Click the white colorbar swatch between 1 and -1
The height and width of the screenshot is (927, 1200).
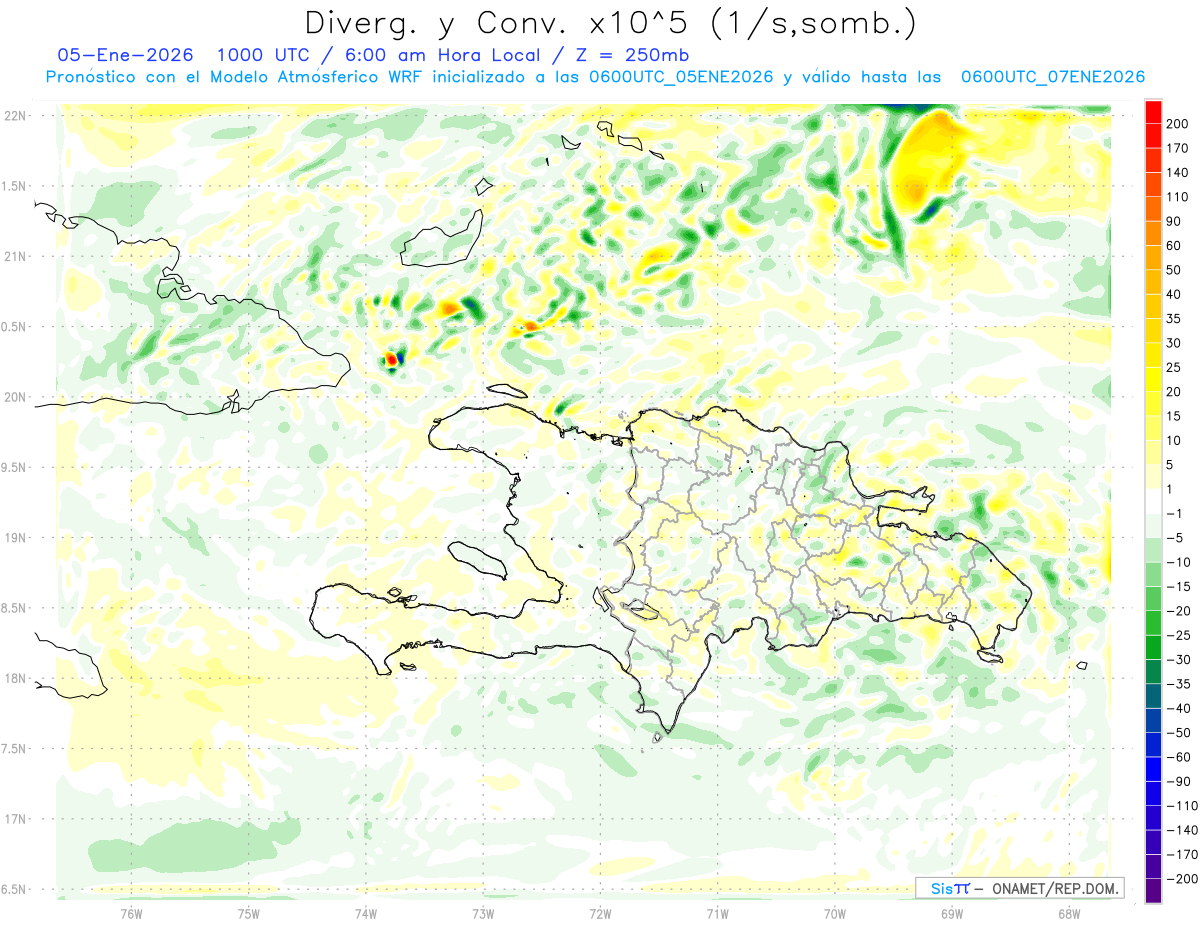tap(1153, 502)
